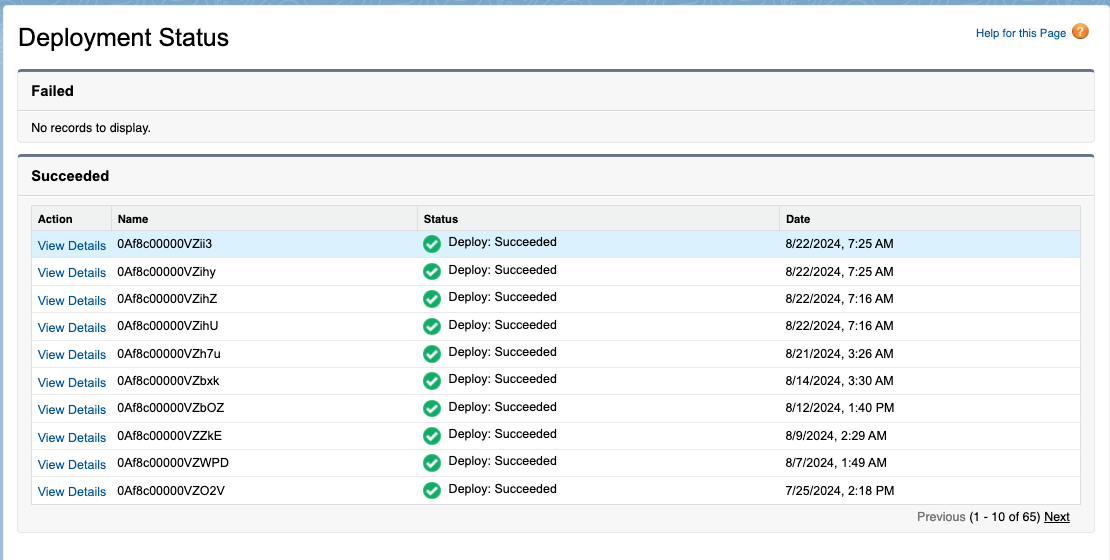Click success checkmark icon for 0Af8c00000VZii3

click(432, 244)
